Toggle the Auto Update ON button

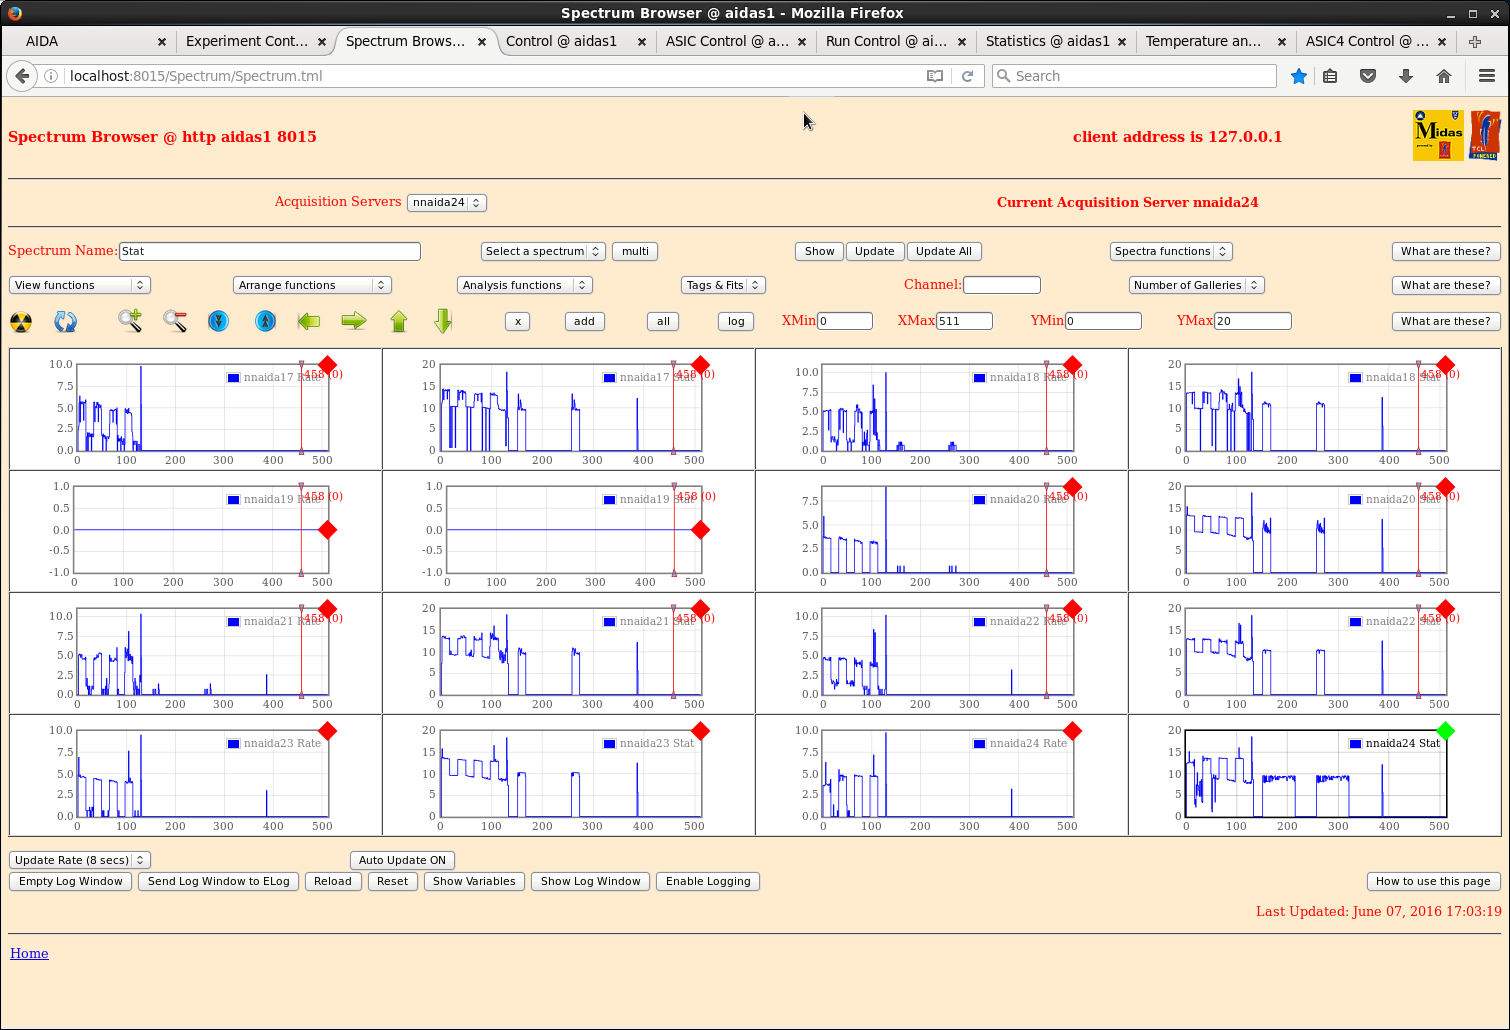click(402, 860)
